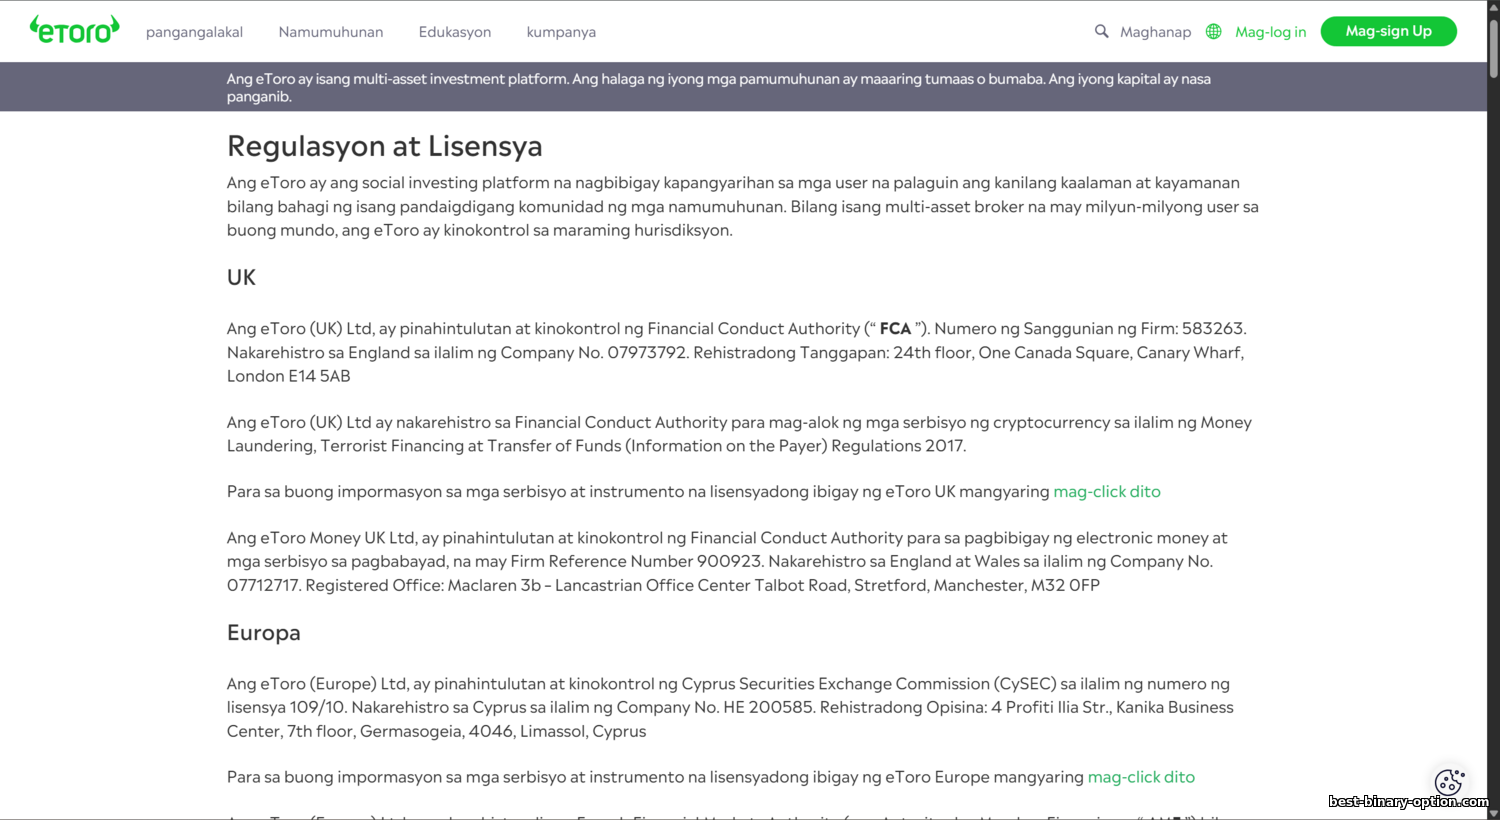
Task: Click the vertical scrollbar thumb
Action: 1493,48
